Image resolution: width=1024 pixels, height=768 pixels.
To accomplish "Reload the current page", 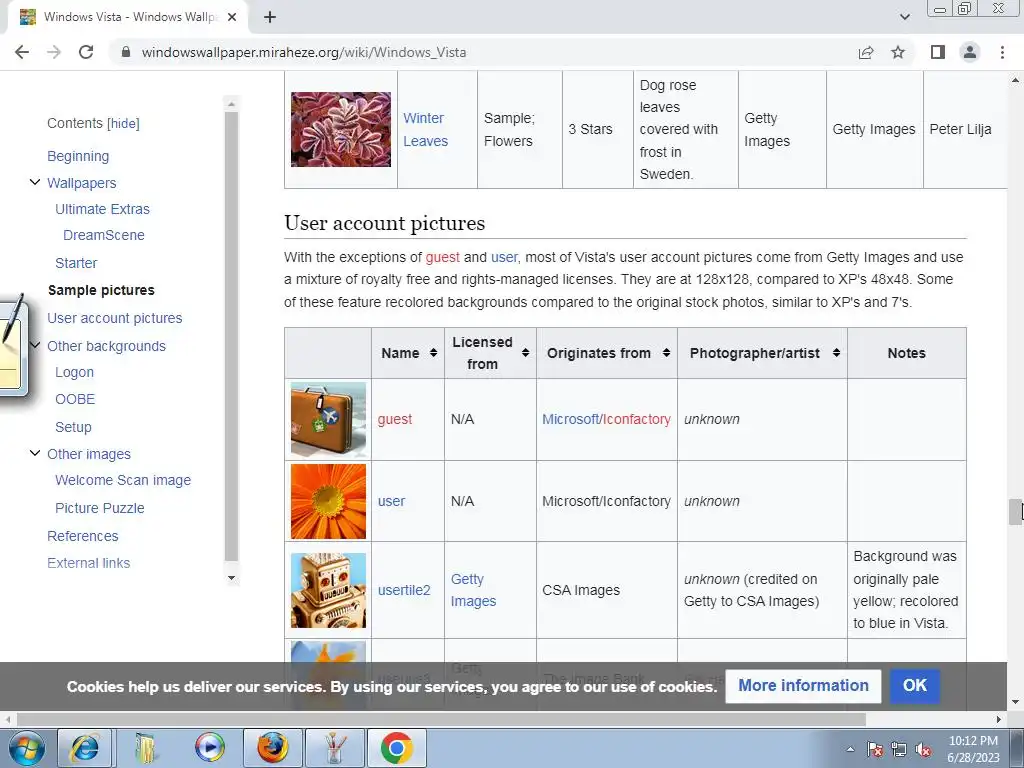I will pyautogui.click(x=86, y=52).
